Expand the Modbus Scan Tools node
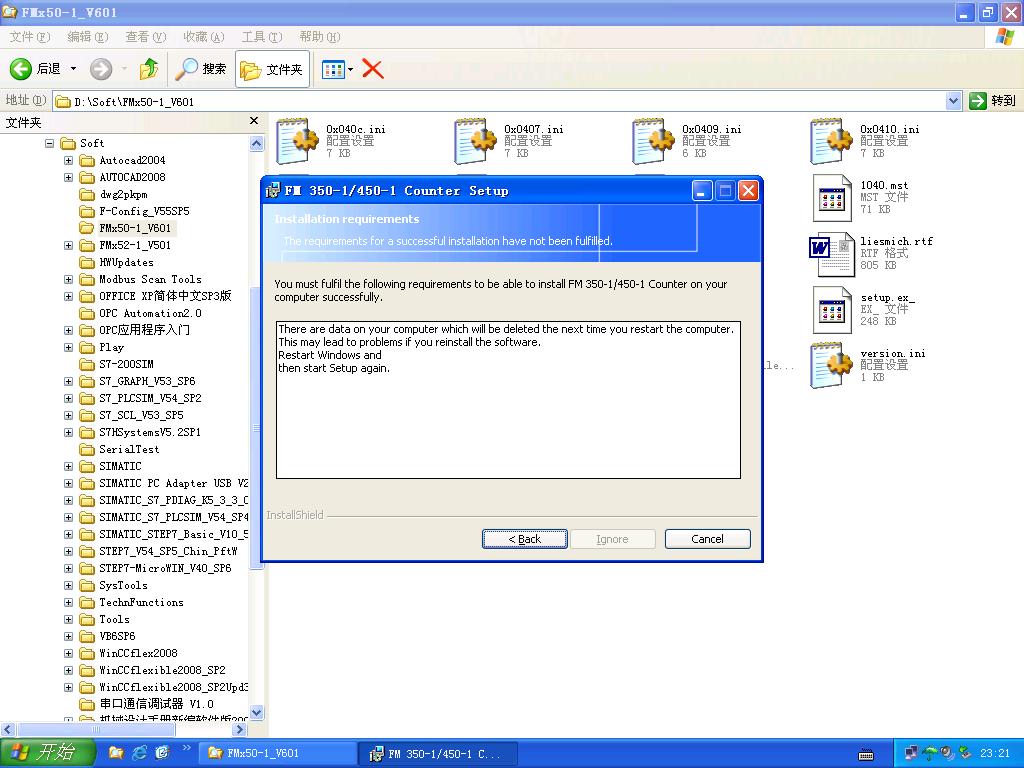 (x=69, y=280)
